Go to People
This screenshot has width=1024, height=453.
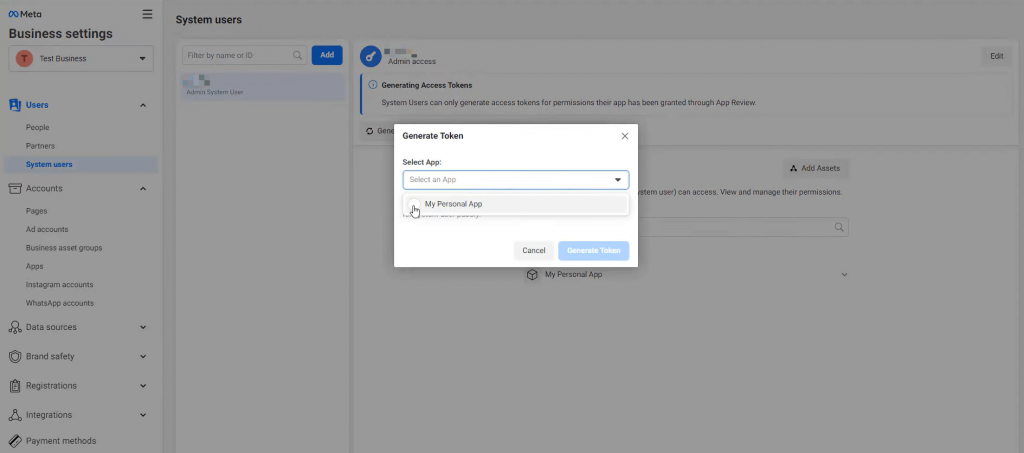(37, 127)
